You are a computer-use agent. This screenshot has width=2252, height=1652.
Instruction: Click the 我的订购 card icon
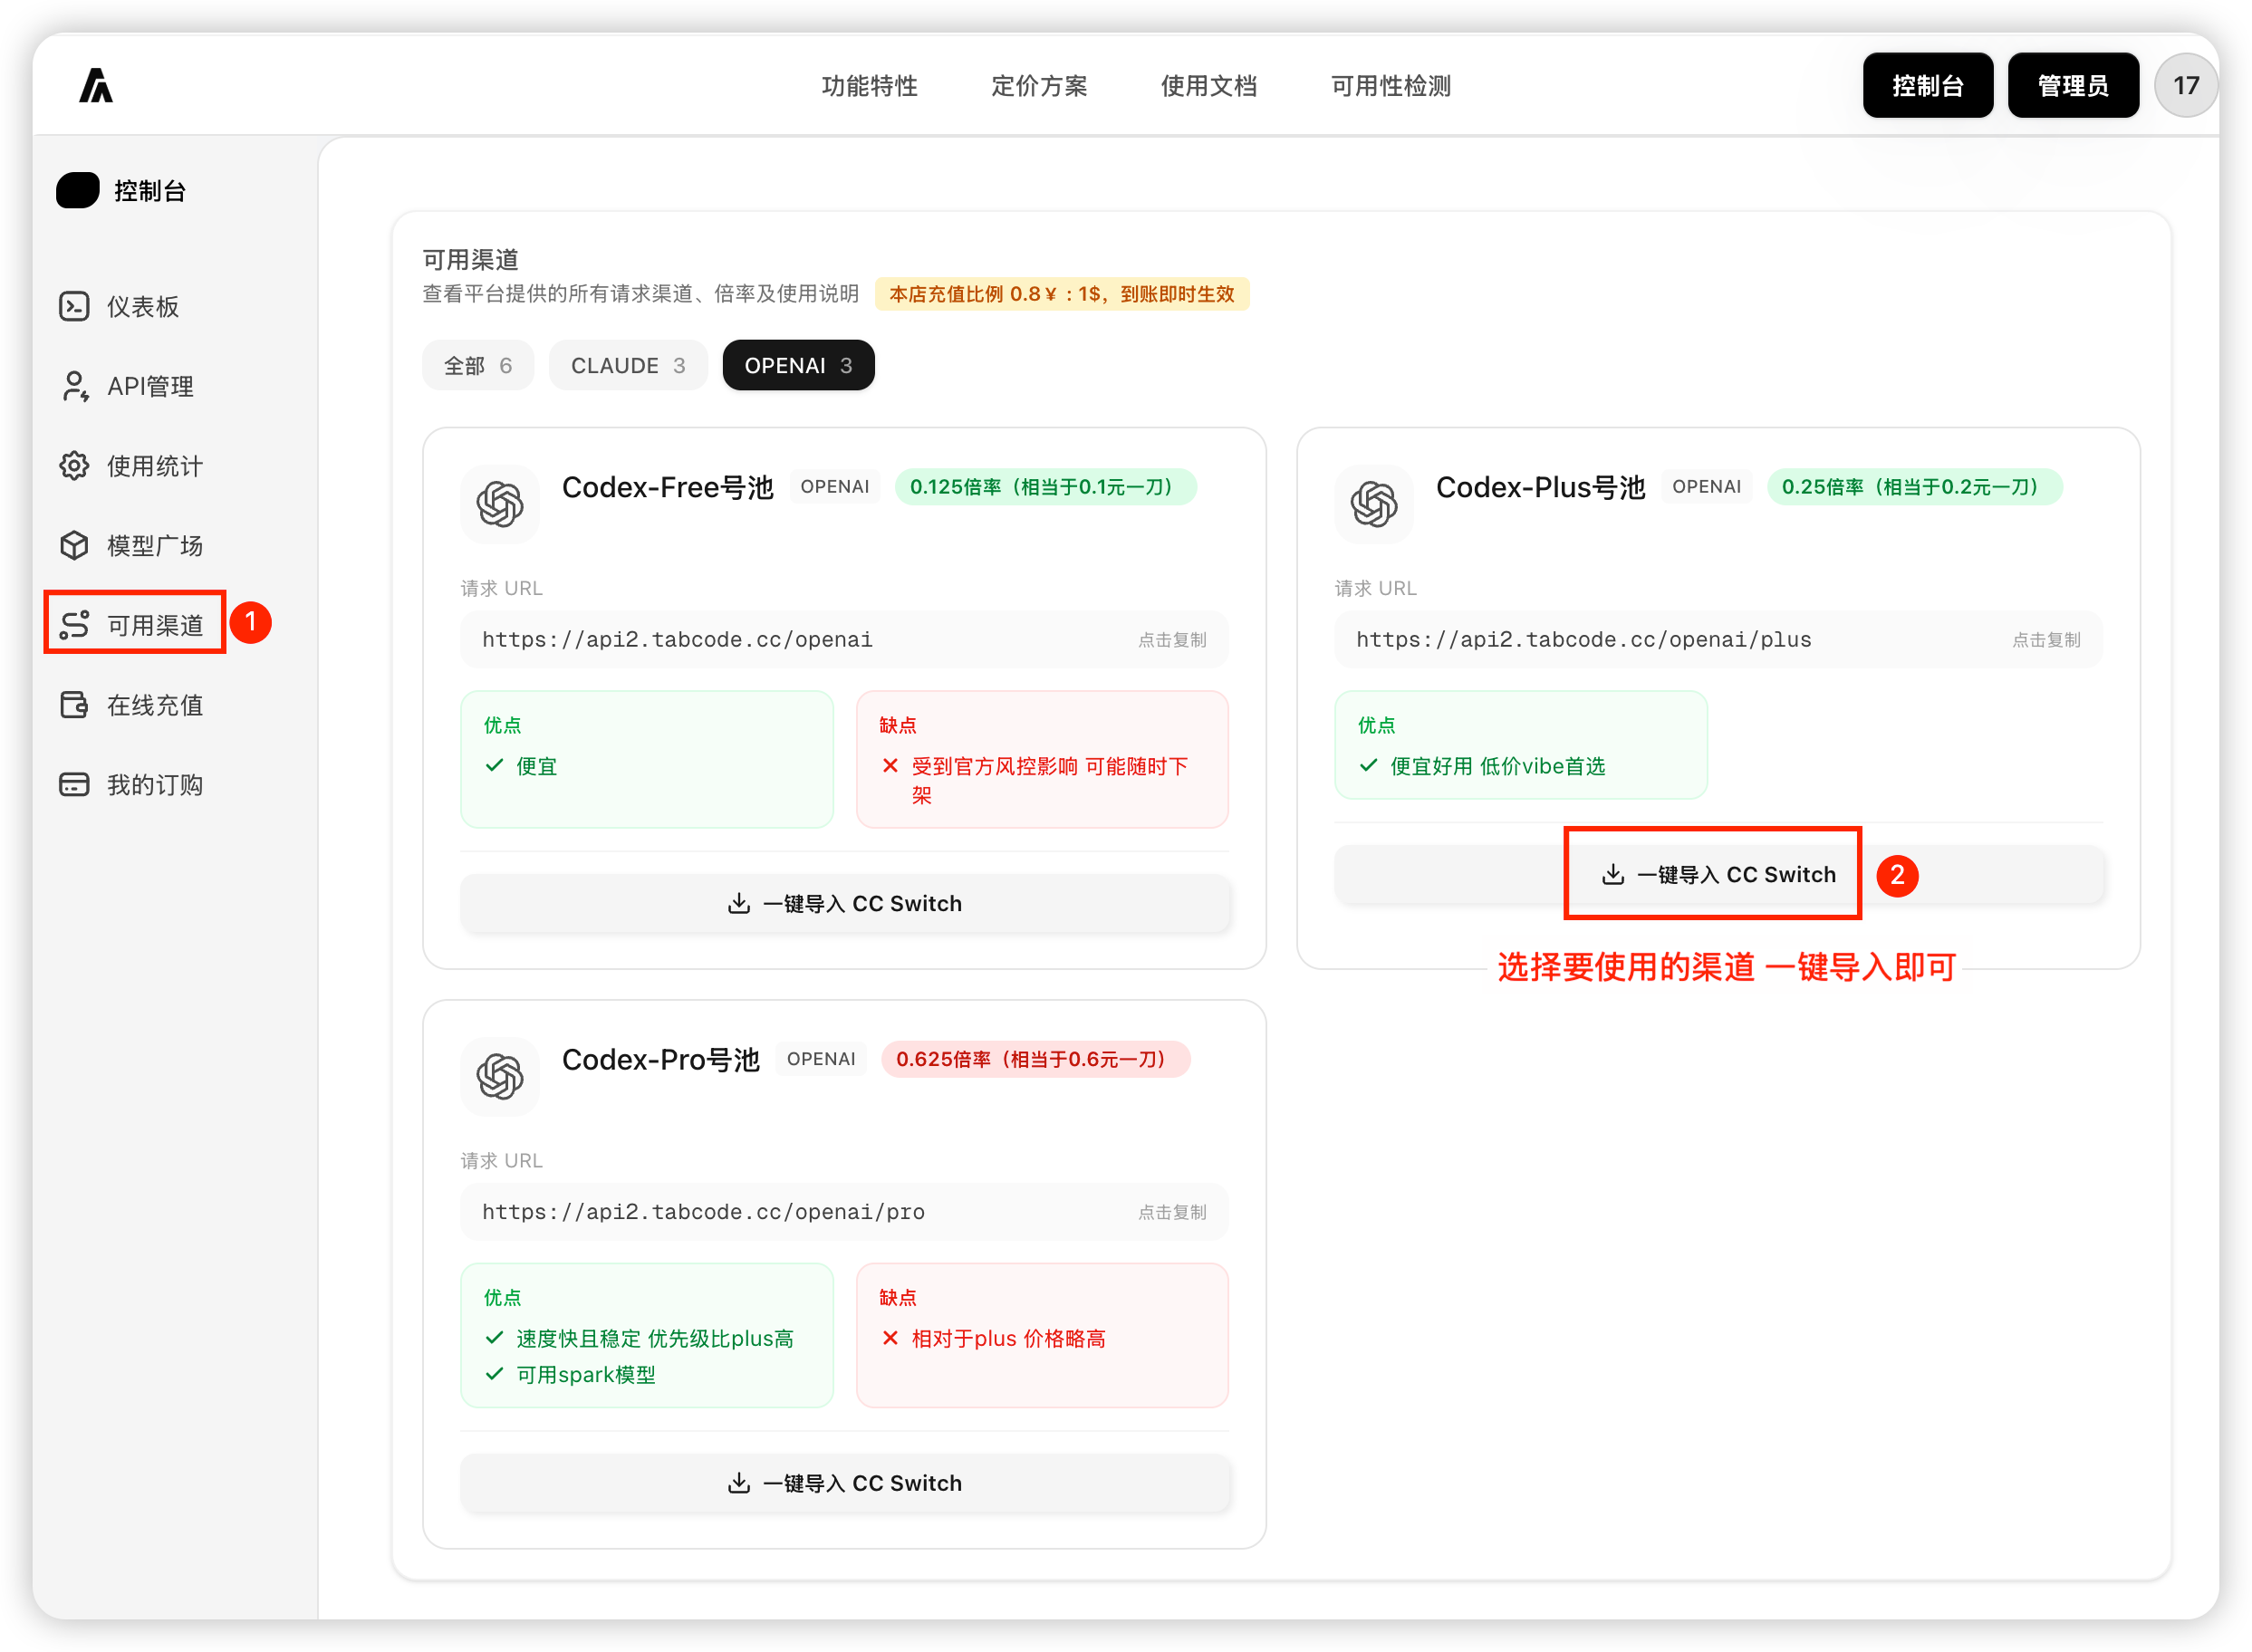point(74,785)
